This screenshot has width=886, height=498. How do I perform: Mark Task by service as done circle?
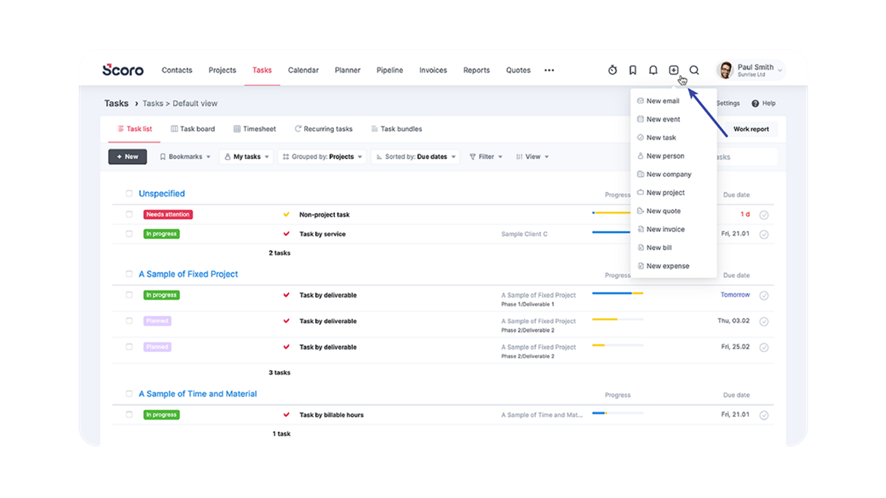tap(764, 234)
